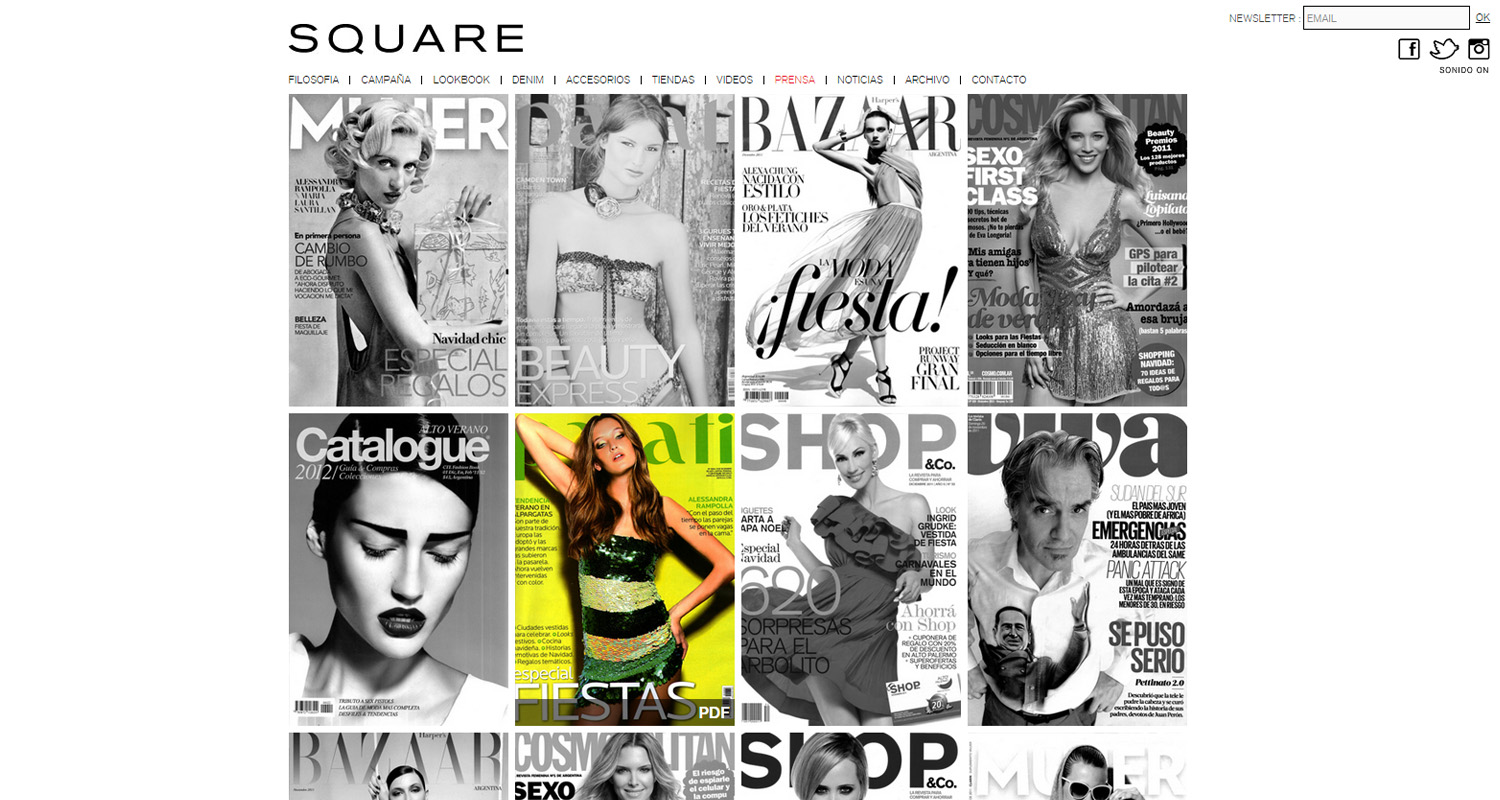The width and height of the screenshot is (1500, 800).
Task: Open the bottom-row Mujer cover
Action: click(x=1077, y=766)
